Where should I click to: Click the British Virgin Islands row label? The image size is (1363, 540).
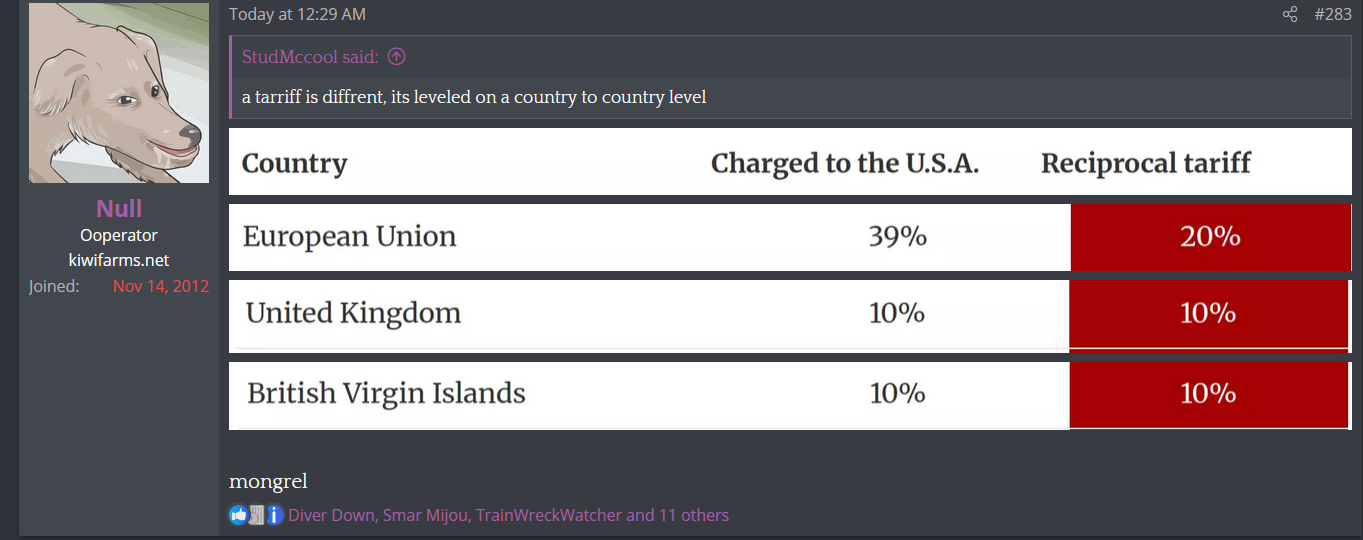click(x=386, y=393)
